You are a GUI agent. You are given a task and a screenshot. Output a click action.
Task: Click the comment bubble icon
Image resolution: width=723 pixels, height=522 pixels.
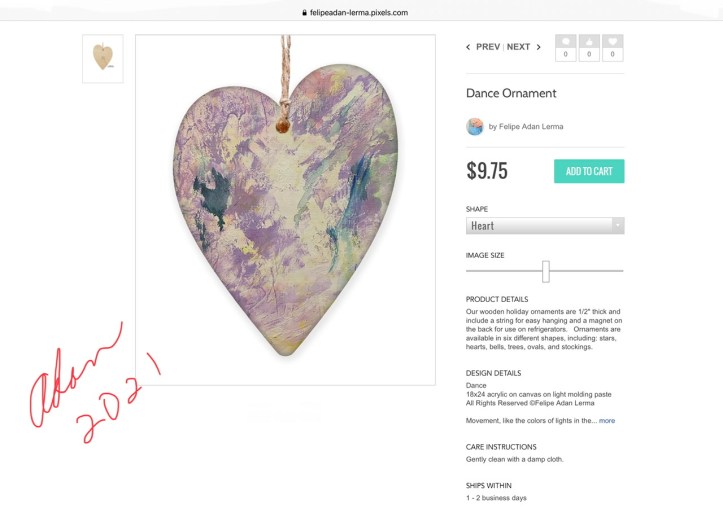coord(565,42)
